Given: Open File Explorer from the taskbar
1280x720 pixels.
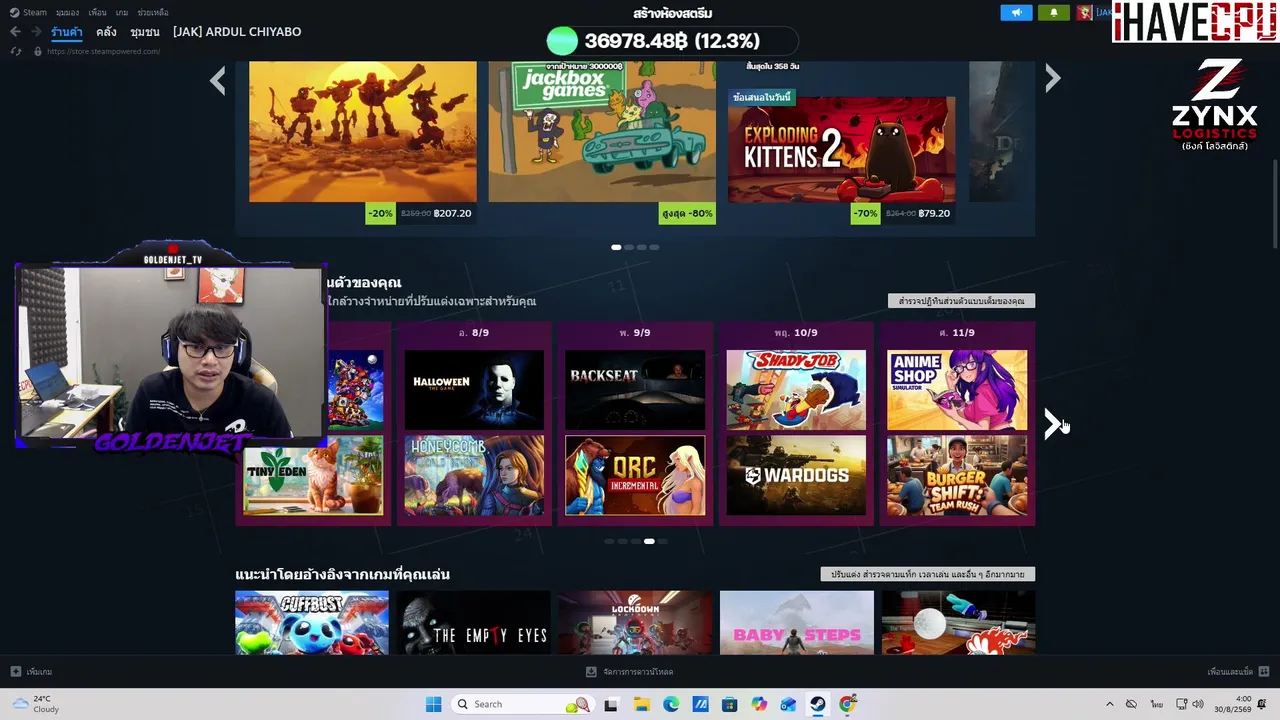Looking at the screenshot, I should 641,704.
